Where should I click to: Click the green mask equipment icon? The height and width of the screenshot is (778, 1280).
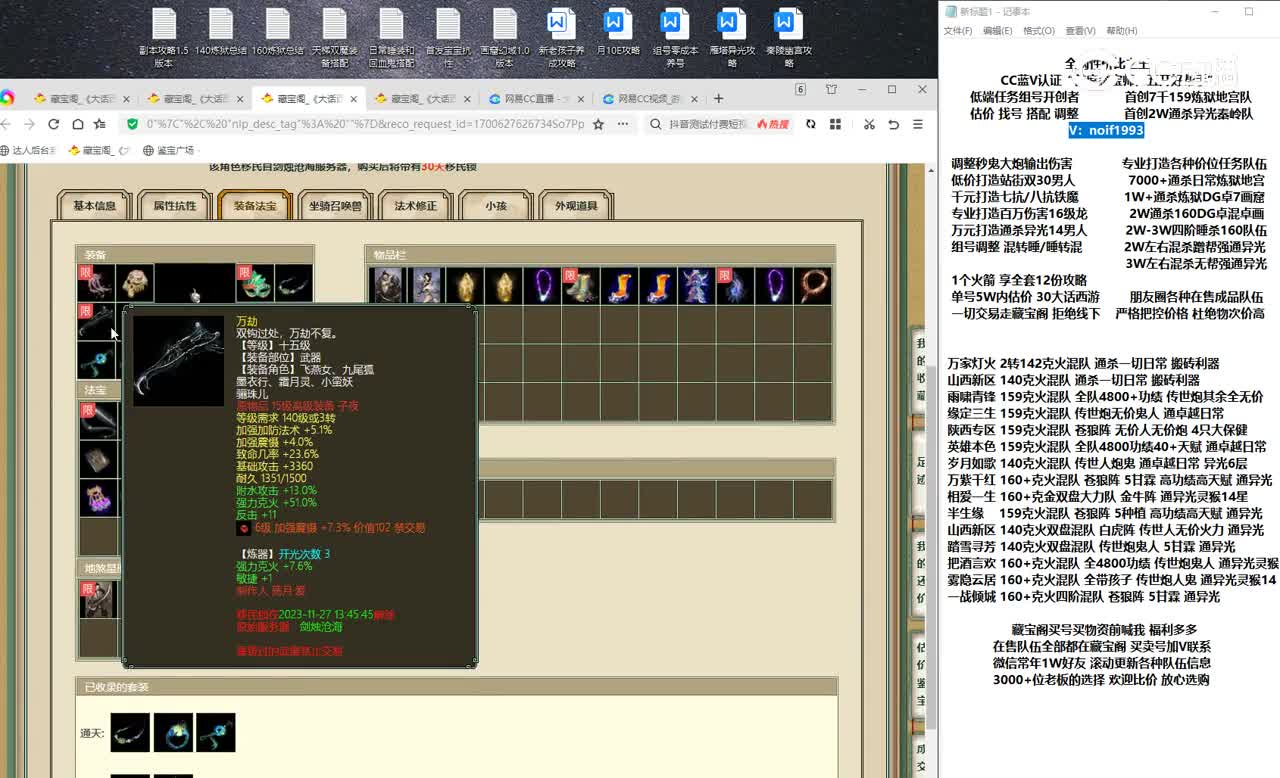[x=255, y=284]
